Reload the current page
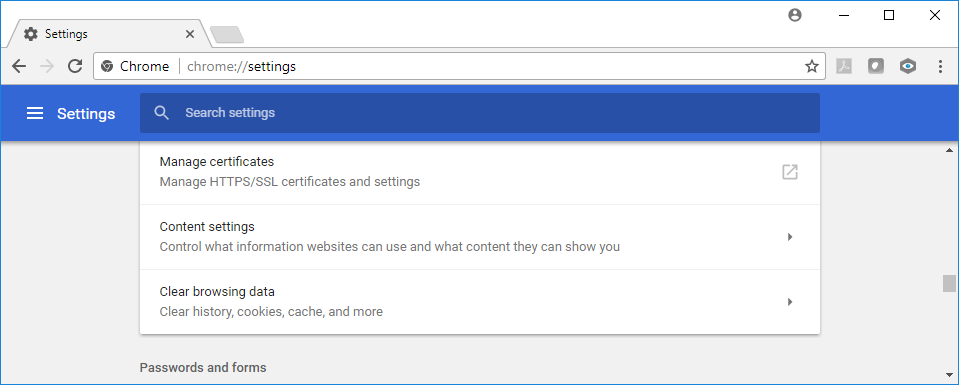The height and width of the screenshot is (385, 959). (75, 66)
